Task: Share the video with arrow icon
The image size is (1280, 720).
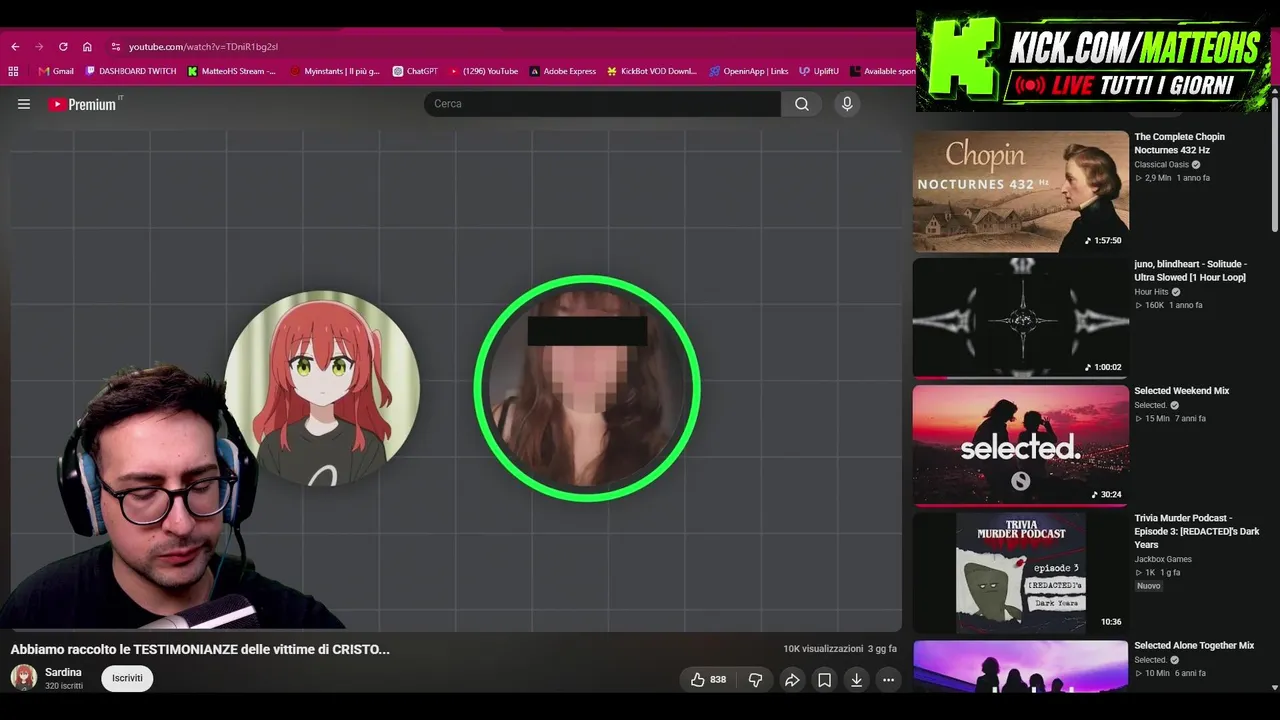Action: tap(792, 680)
